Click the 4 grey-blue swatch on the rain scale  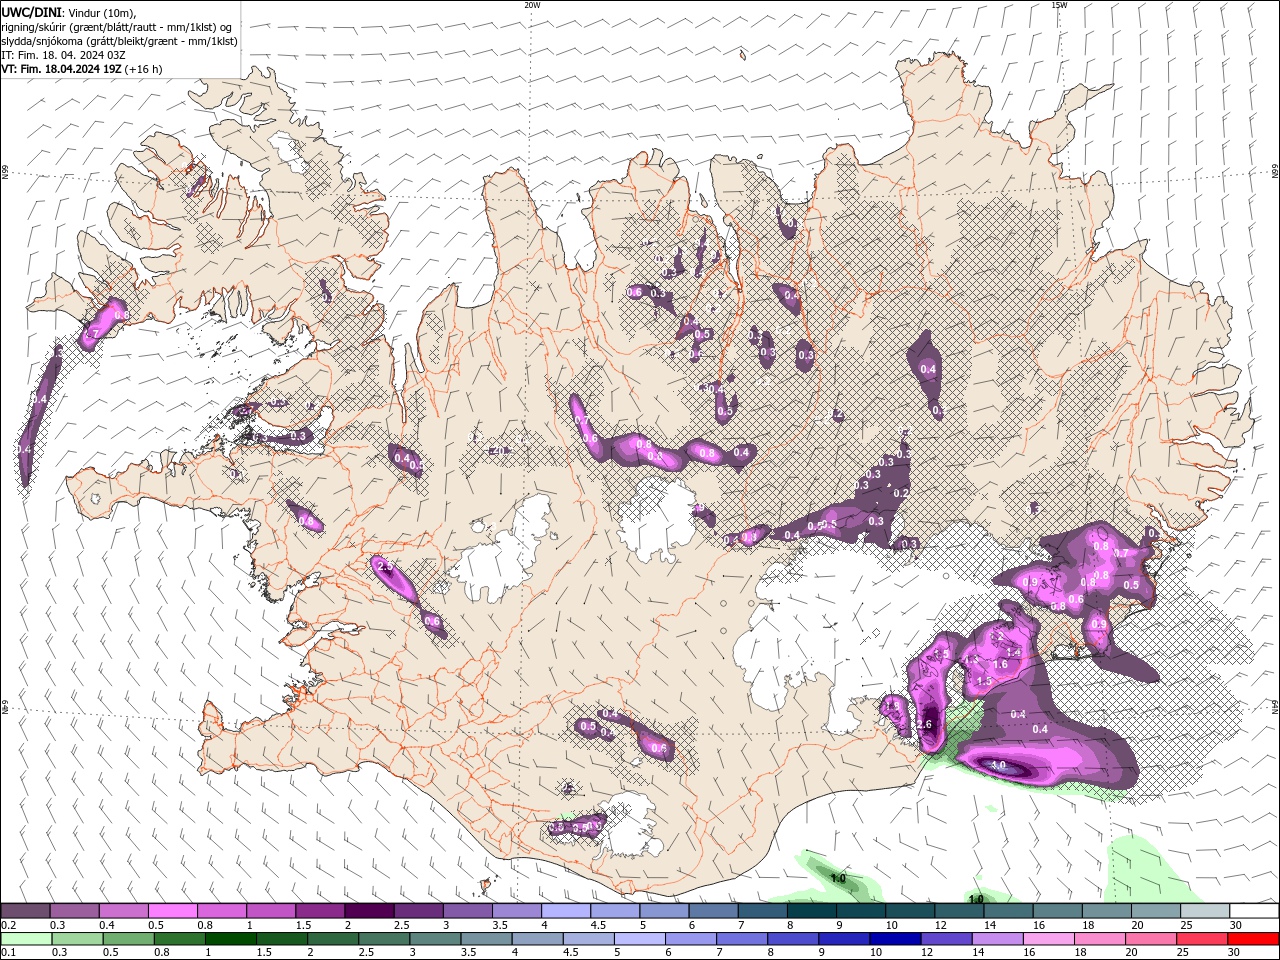[536, 939]
